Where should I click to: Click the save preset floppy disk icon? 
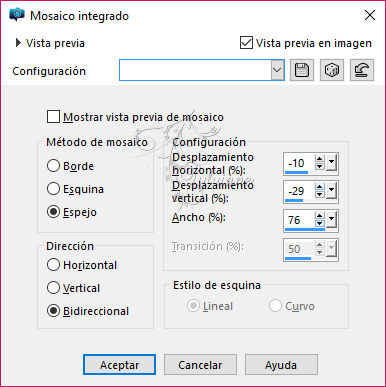click(x=302, y=70)
